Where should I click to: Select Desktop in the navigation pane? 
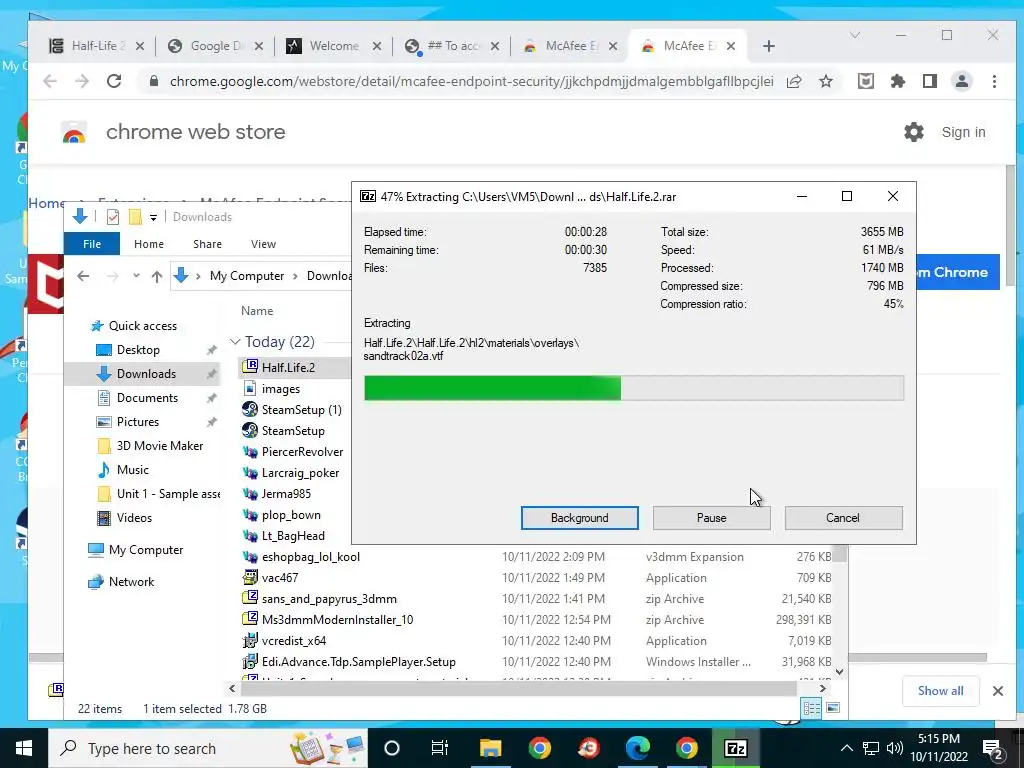point(138,349)
